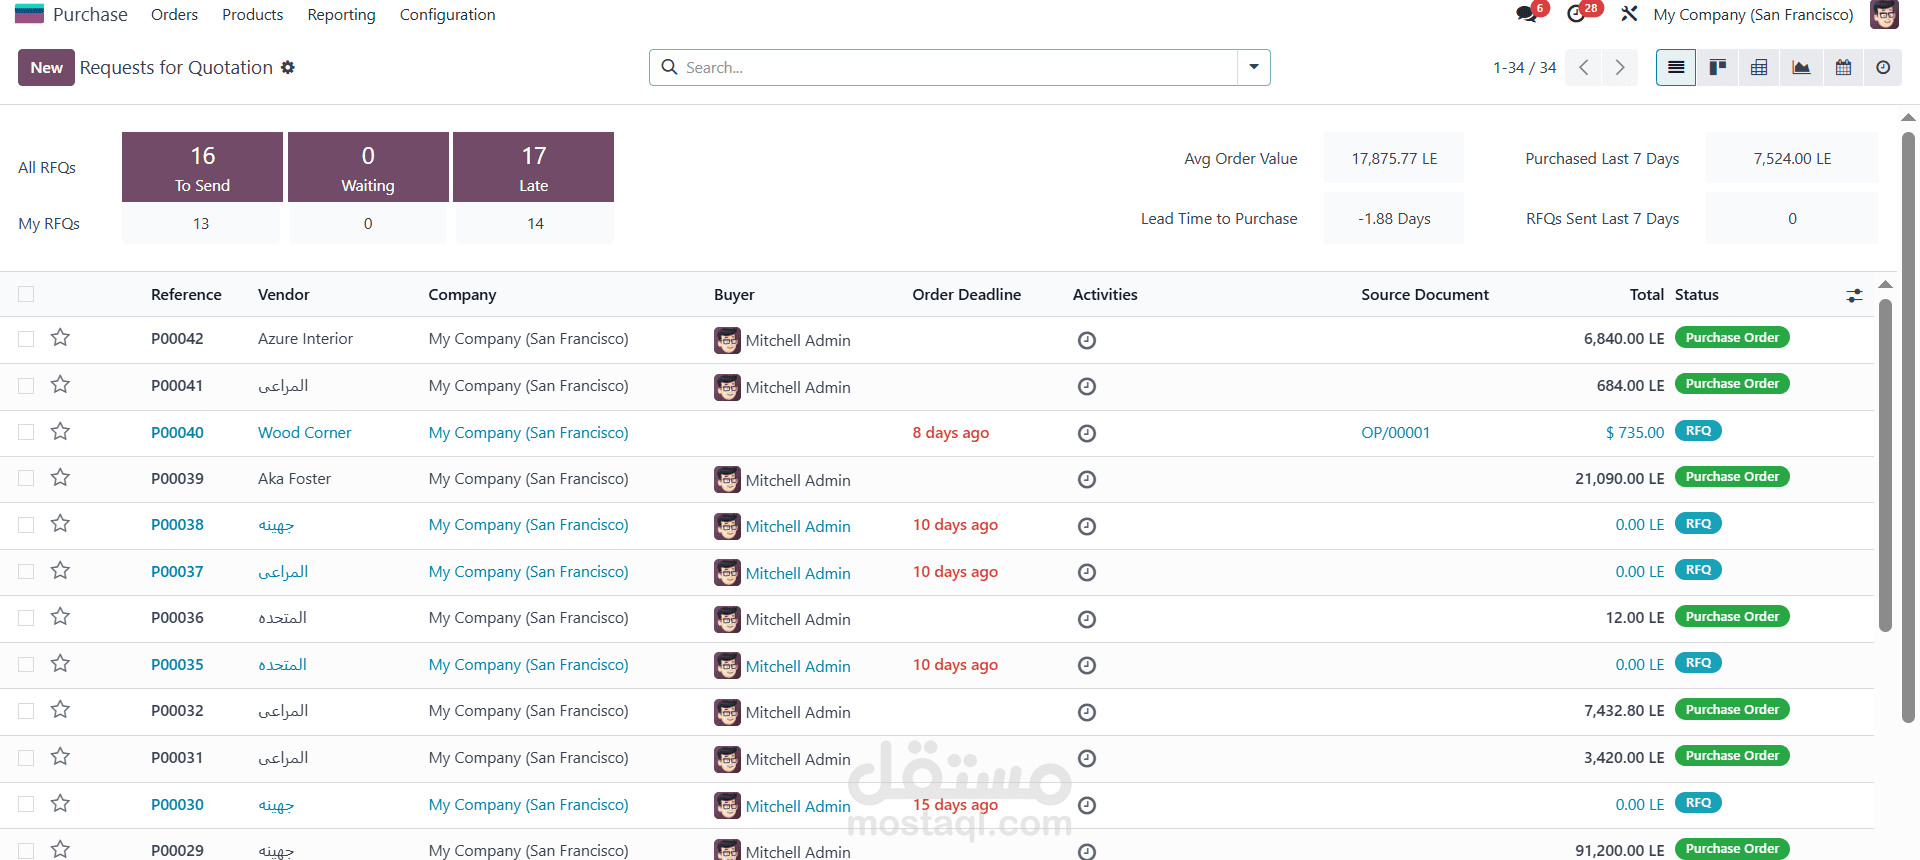
Task: Expand the search filter dropdown arrow
Action: (1253, 67)
